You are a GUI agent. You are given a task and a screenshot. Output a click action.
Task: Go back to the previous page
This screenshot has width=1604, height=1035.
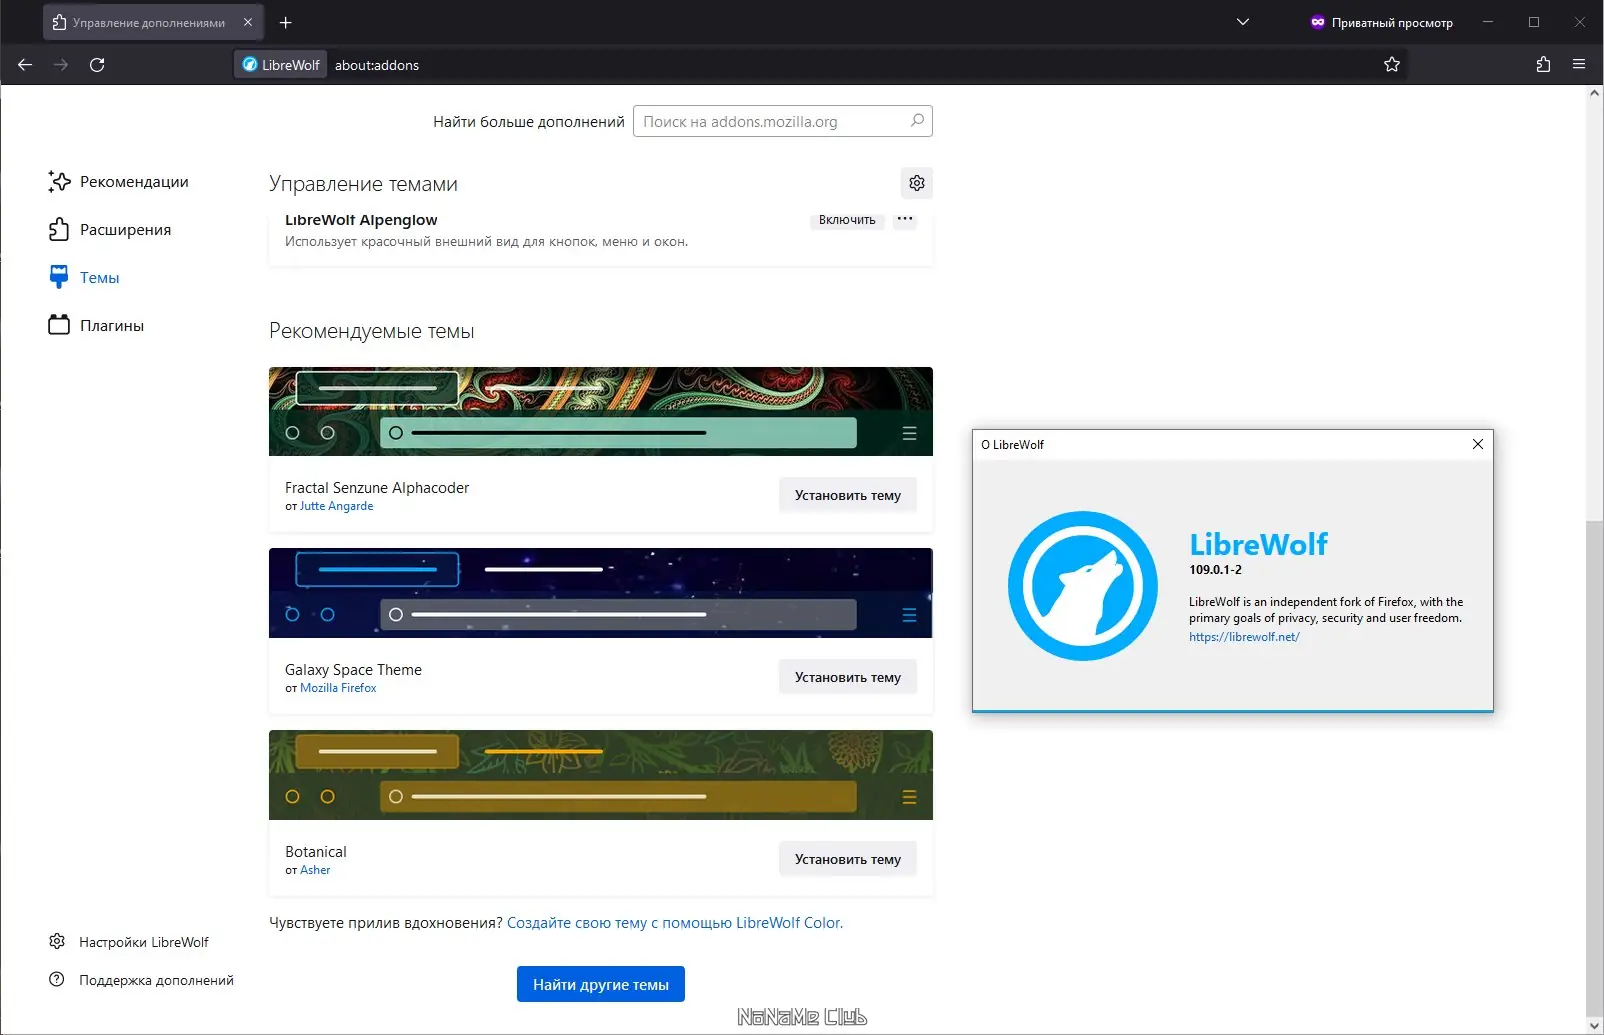25,65
